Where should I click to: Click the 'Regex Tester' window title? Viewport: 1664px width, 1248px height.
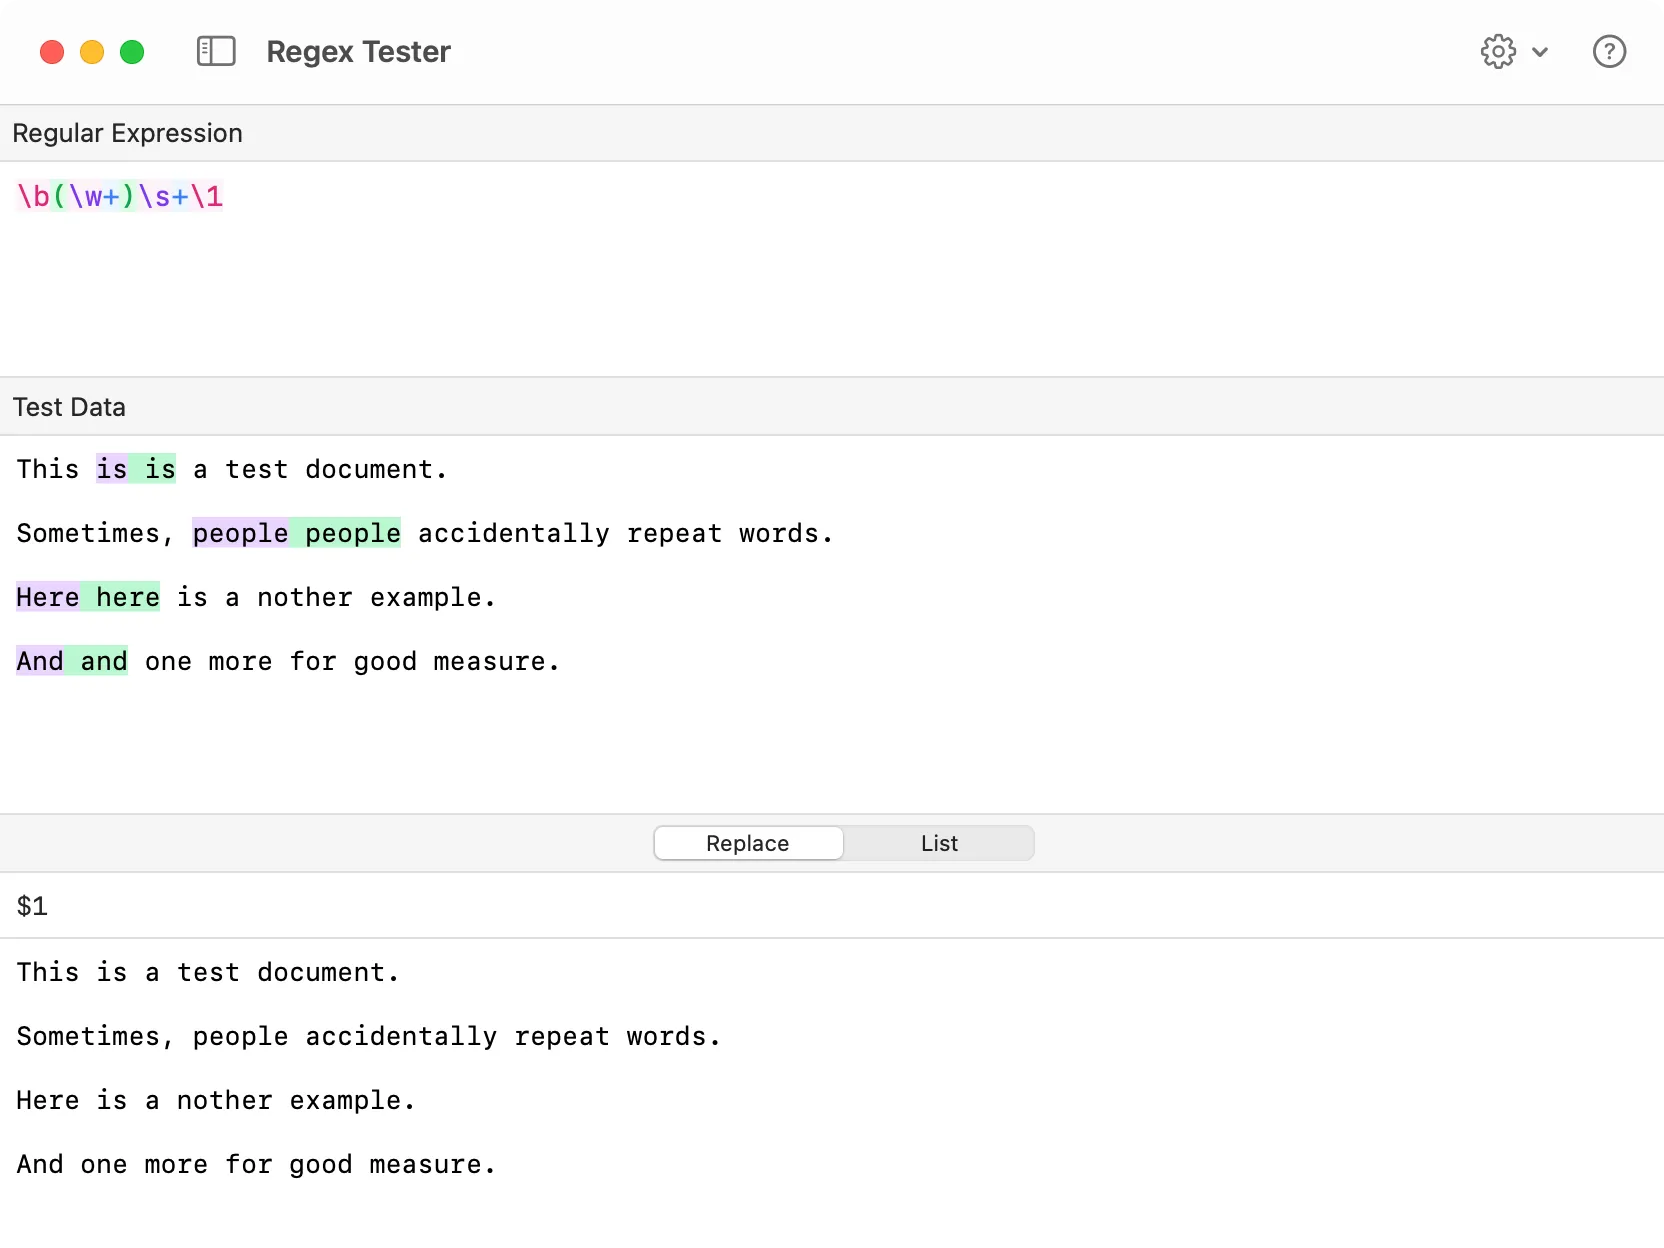click(358, 51)
